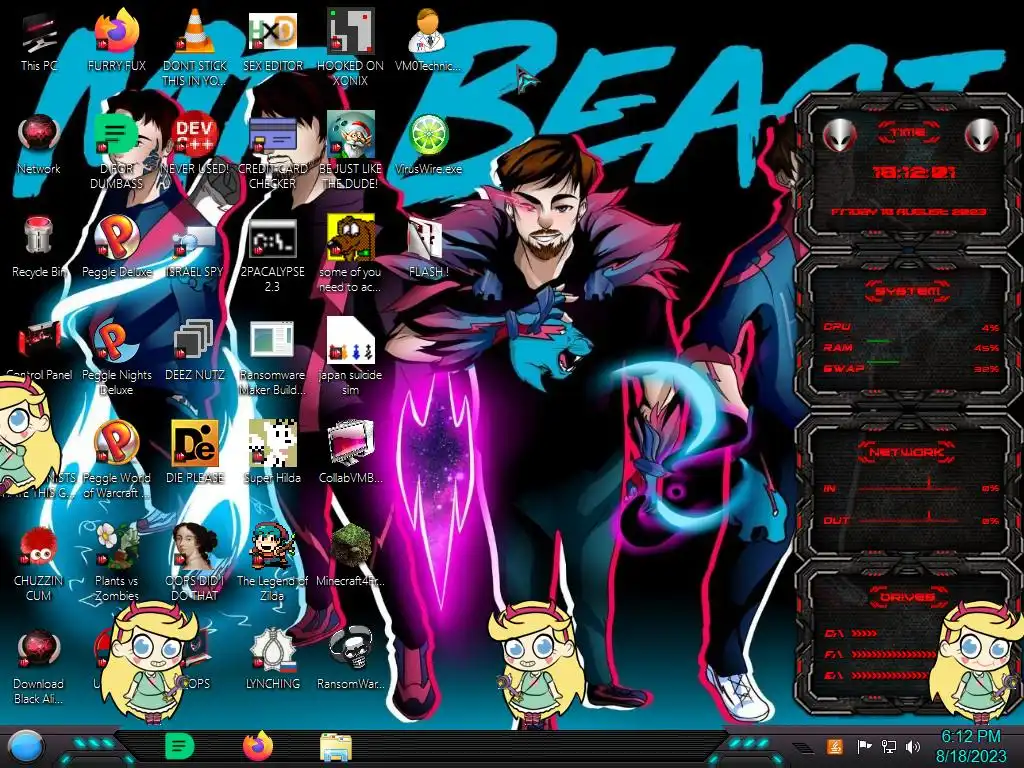Open the Action Center flag in the tray
The image size is (1024, 768).
tap(865, 746)
